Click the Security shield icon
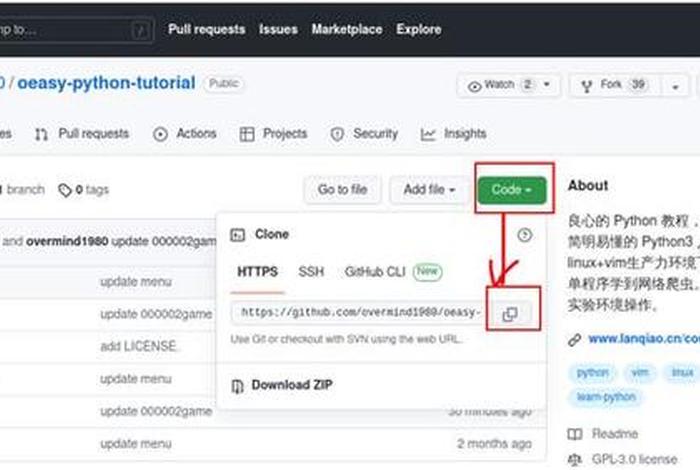700x470 pixels. pos(337,134)
